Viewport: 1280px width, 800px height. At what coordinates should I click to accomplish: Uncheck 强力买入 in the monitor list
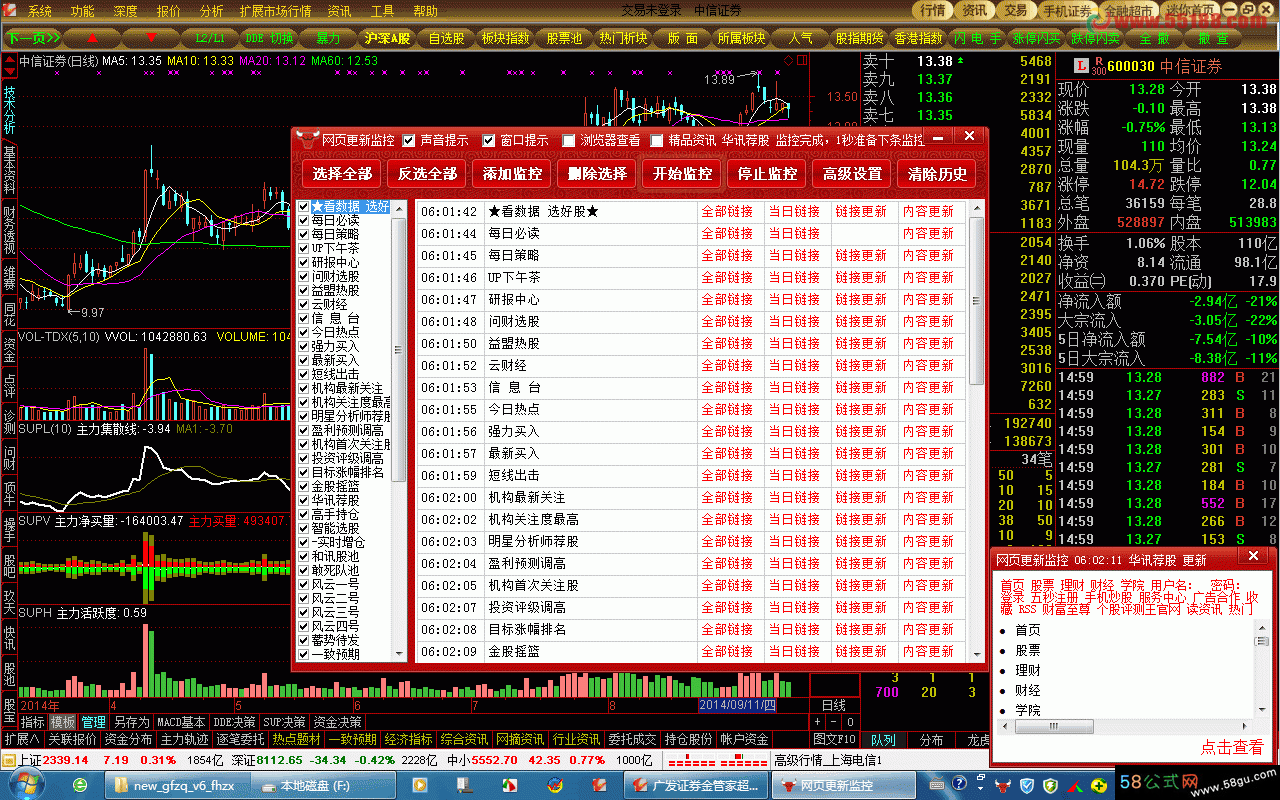[304, 346]
